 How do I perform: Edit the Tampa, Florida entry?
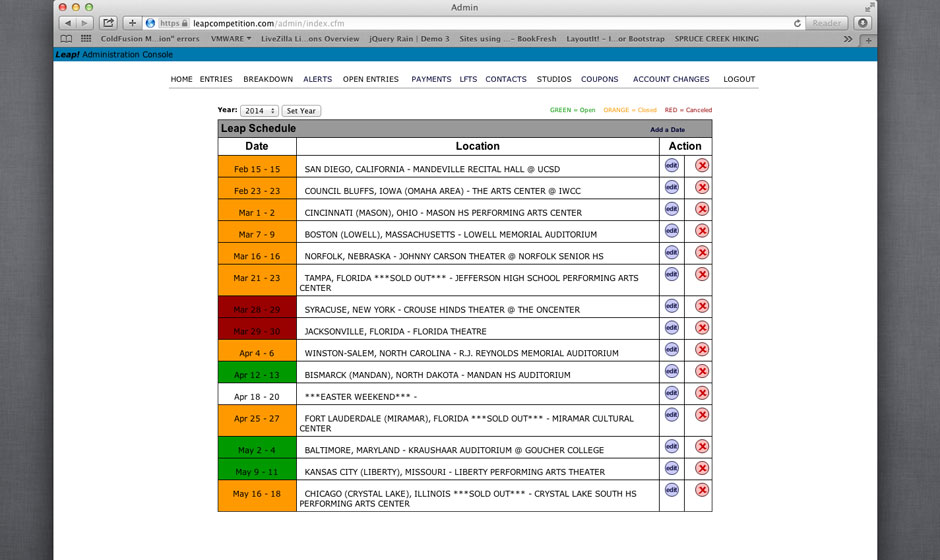[x=671, y=274]
